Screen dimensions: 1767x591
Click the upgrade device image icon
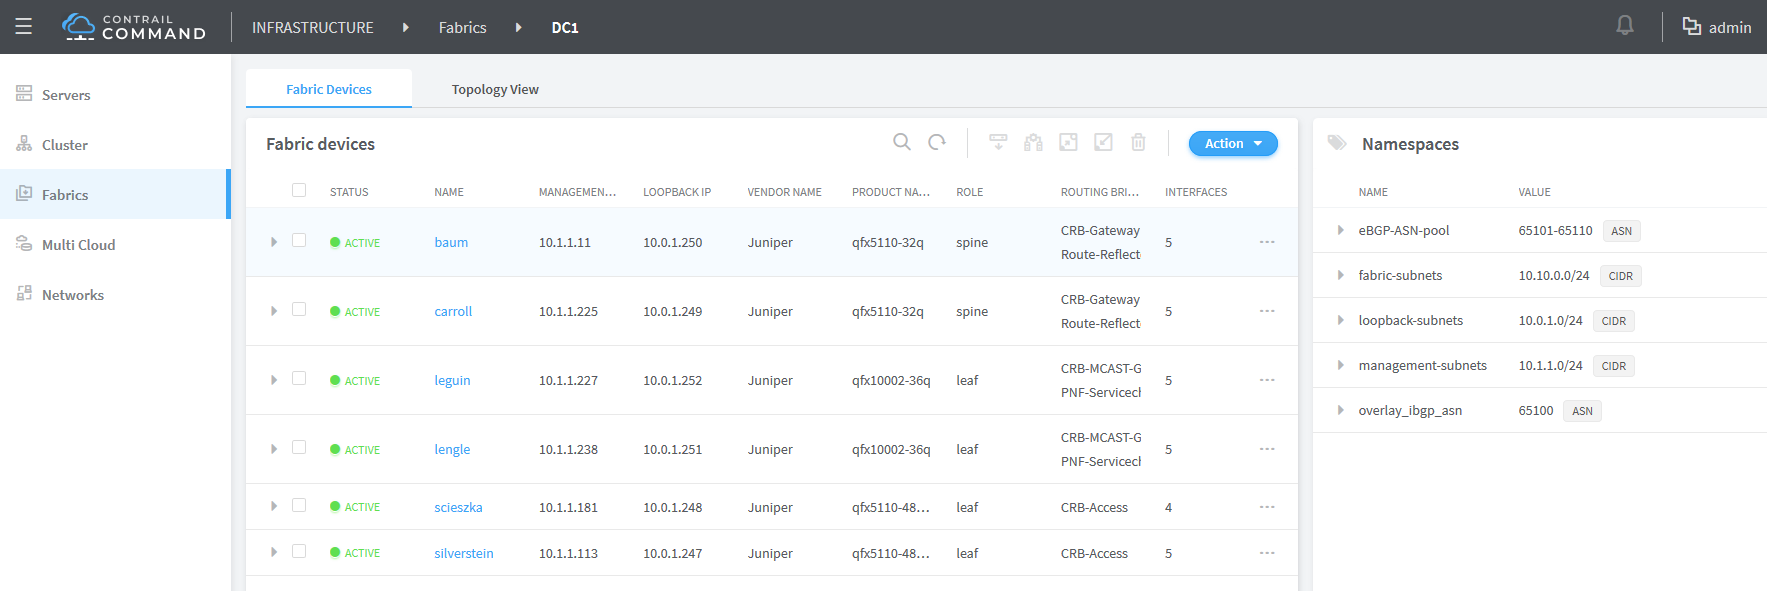click(x=998, y=142)
